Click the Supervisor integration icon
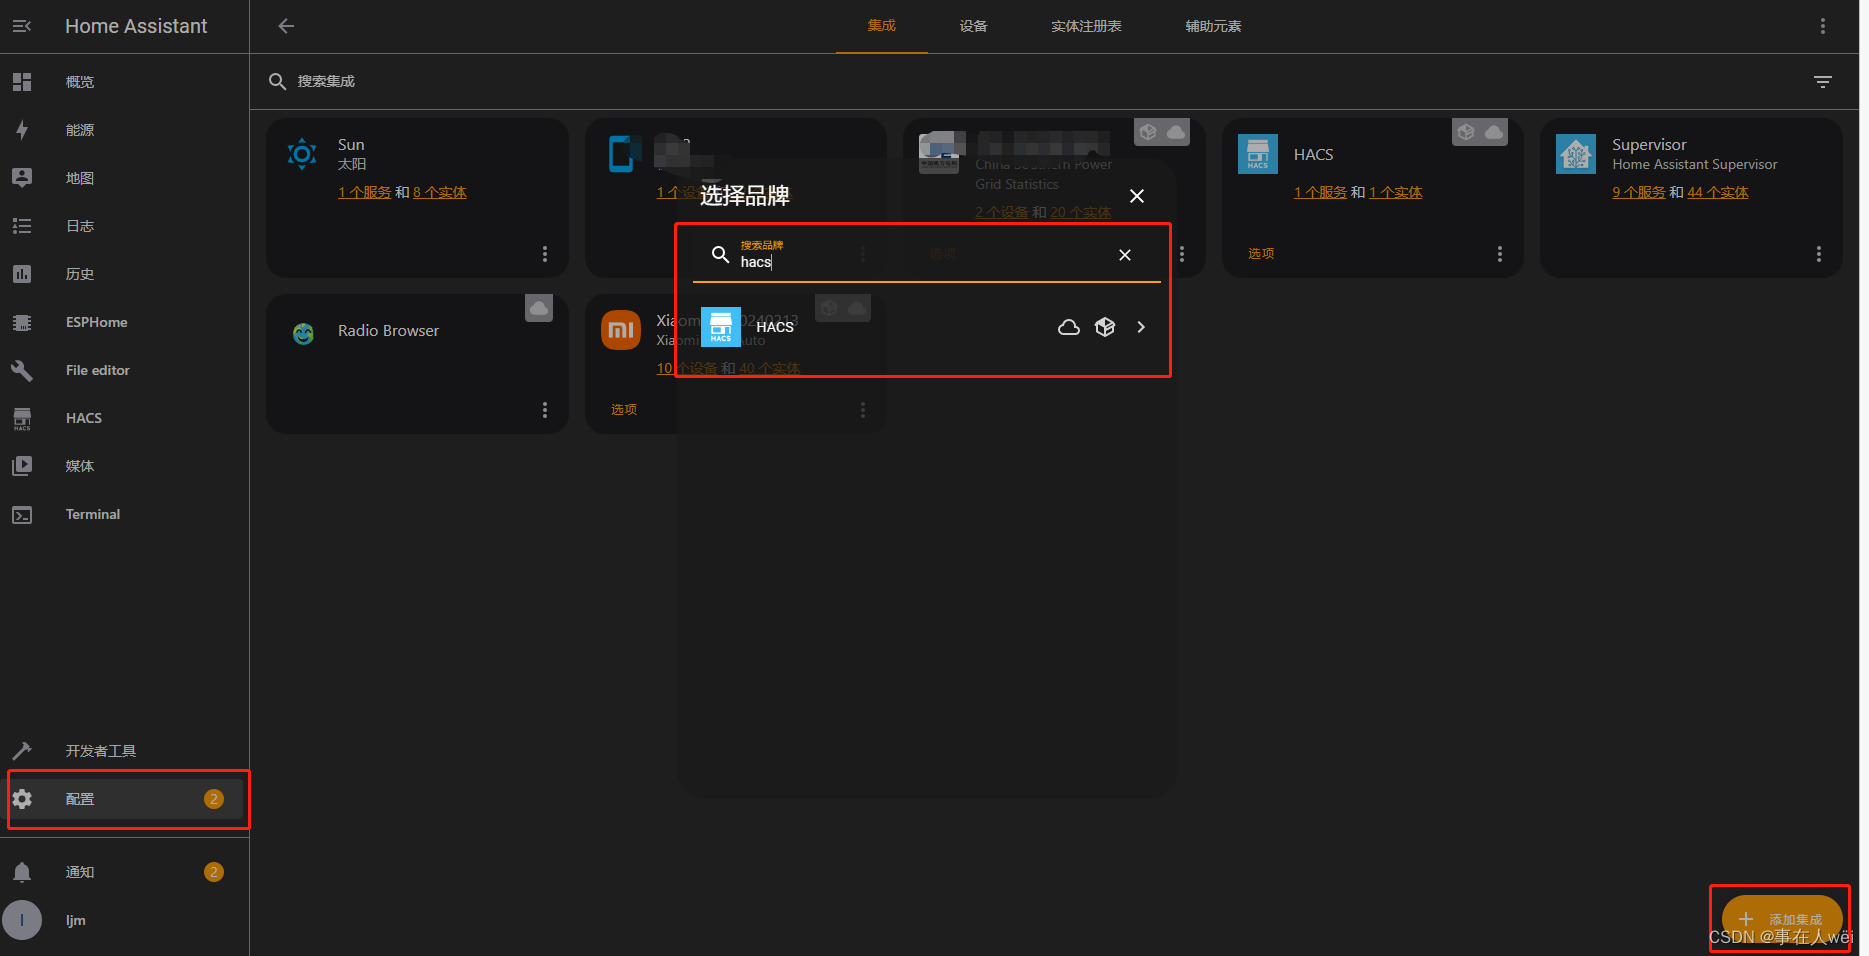 (1576, 154)
